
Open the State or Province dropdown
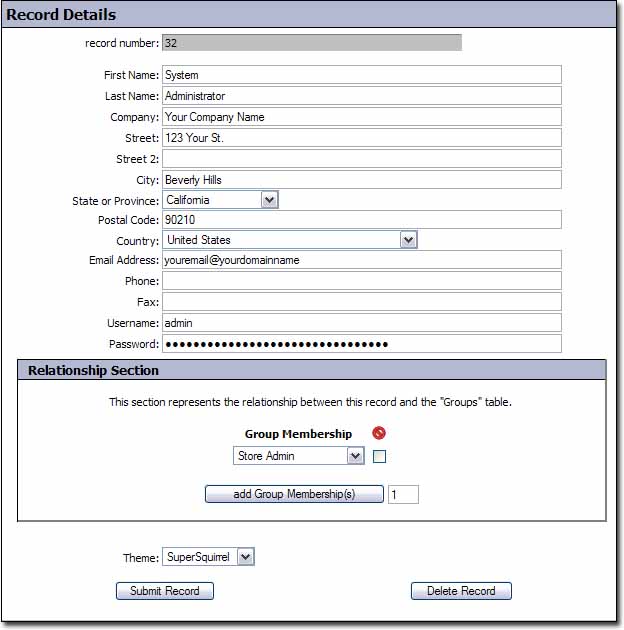click(x=219, y=200)
